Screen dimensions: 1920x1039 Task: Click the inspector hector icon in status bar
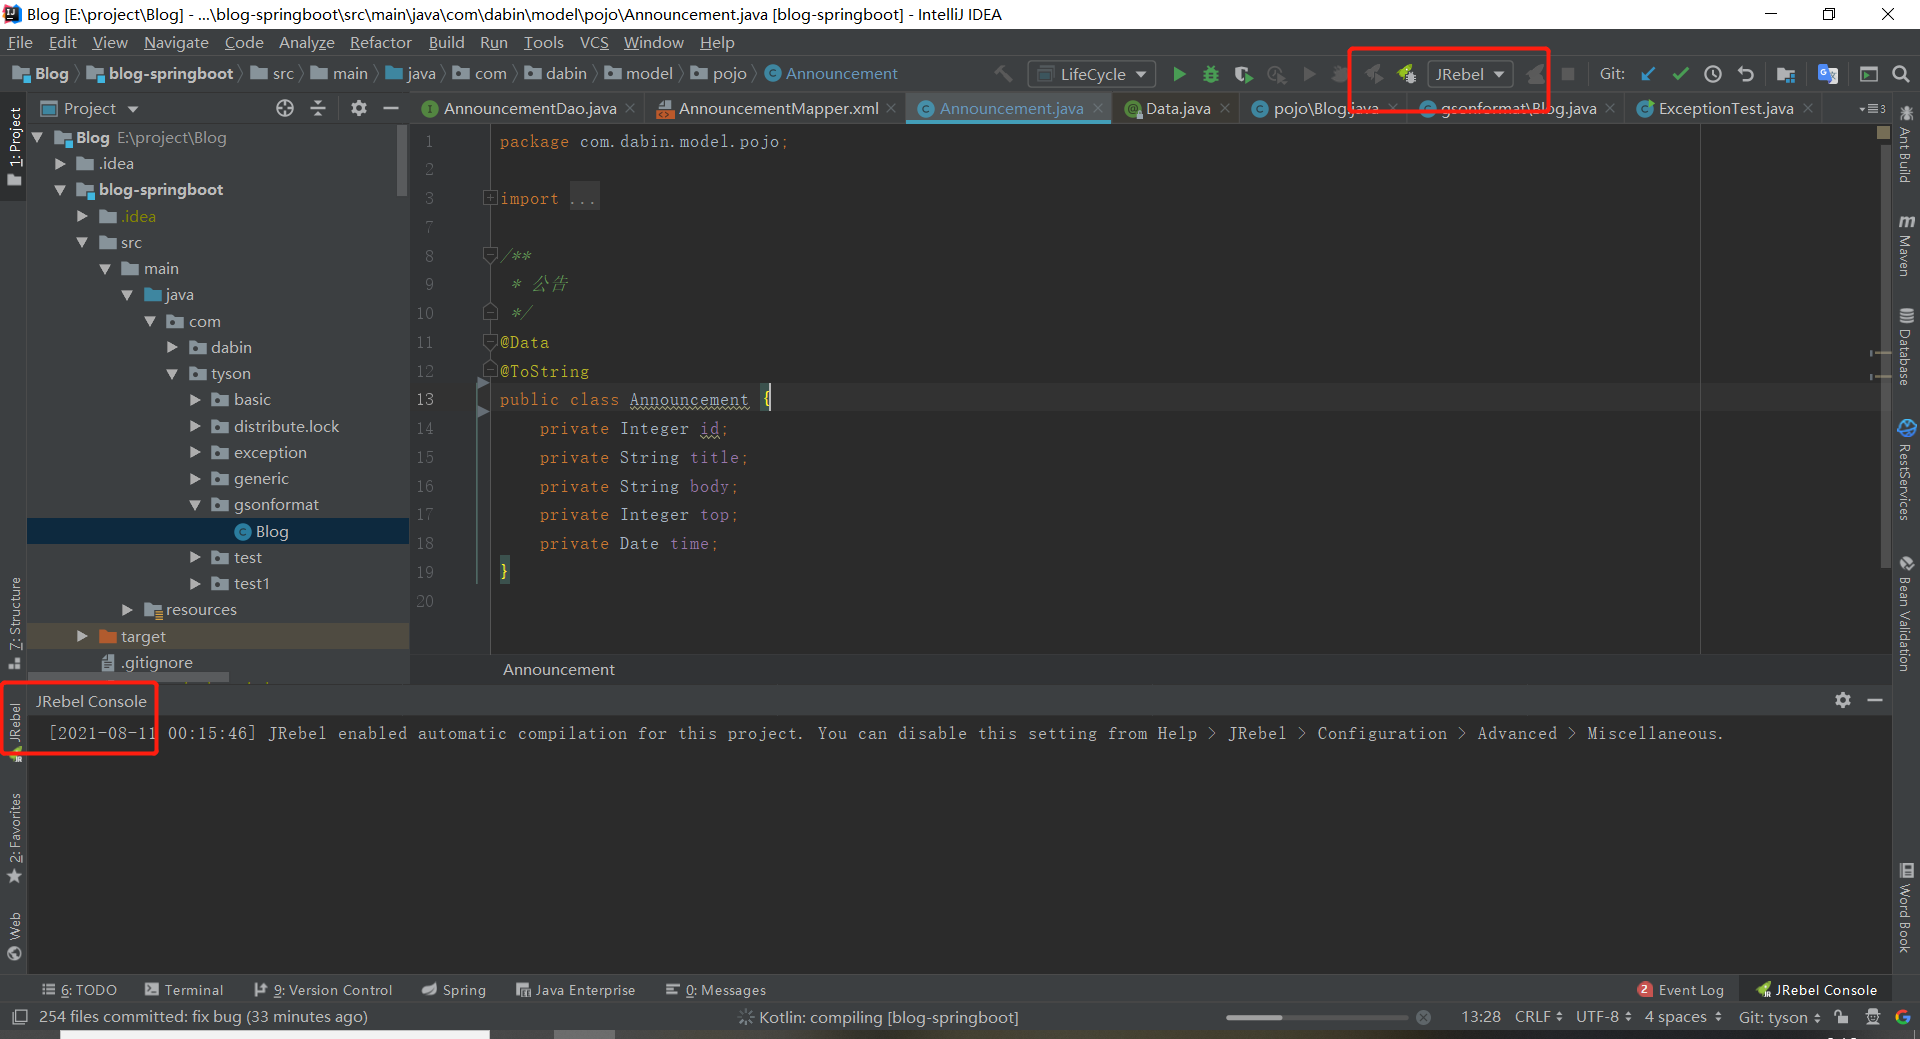click(x=1873, y=1017)
